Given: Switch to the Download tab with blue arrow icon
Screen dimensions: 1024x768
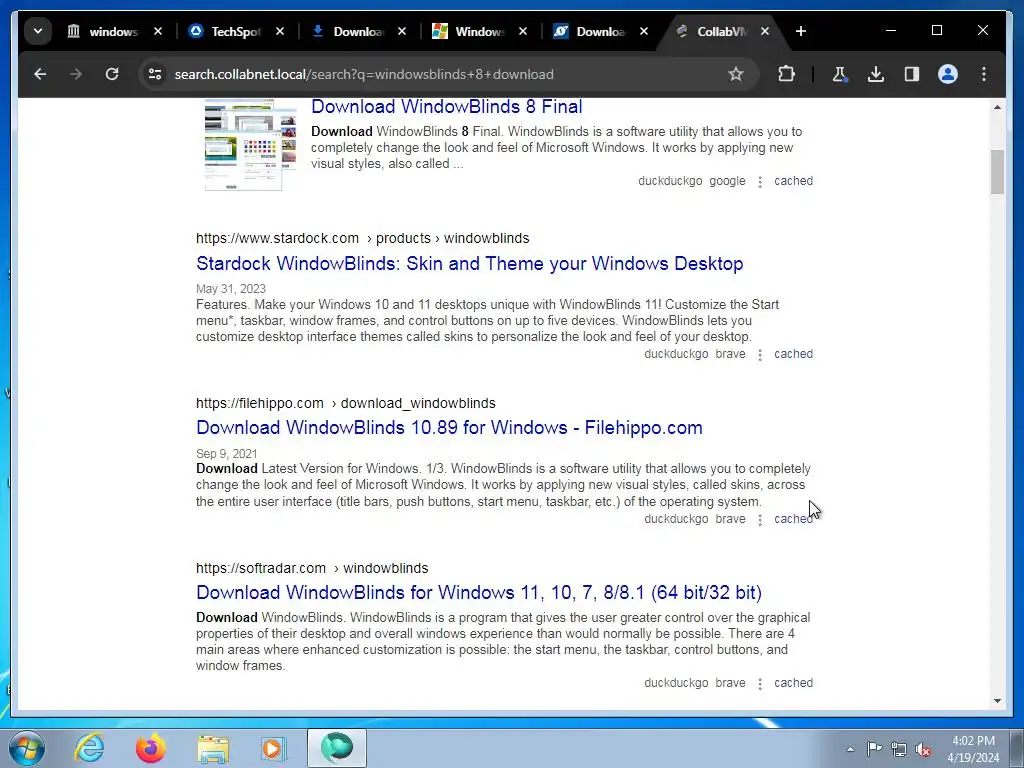Looking at the screenshot, I should (348, 31).
